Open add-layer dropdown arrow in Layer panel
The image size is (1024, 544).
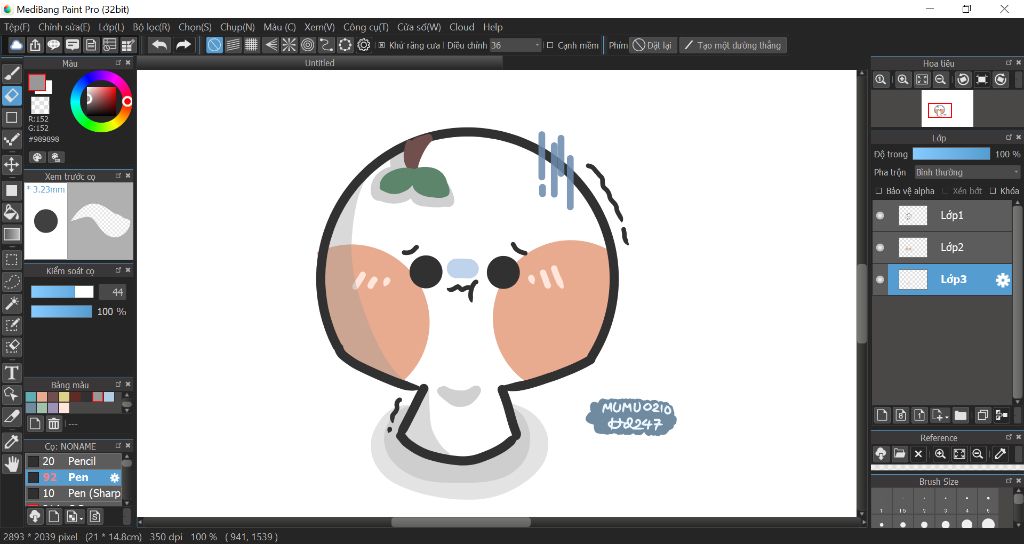pos(947,417)
